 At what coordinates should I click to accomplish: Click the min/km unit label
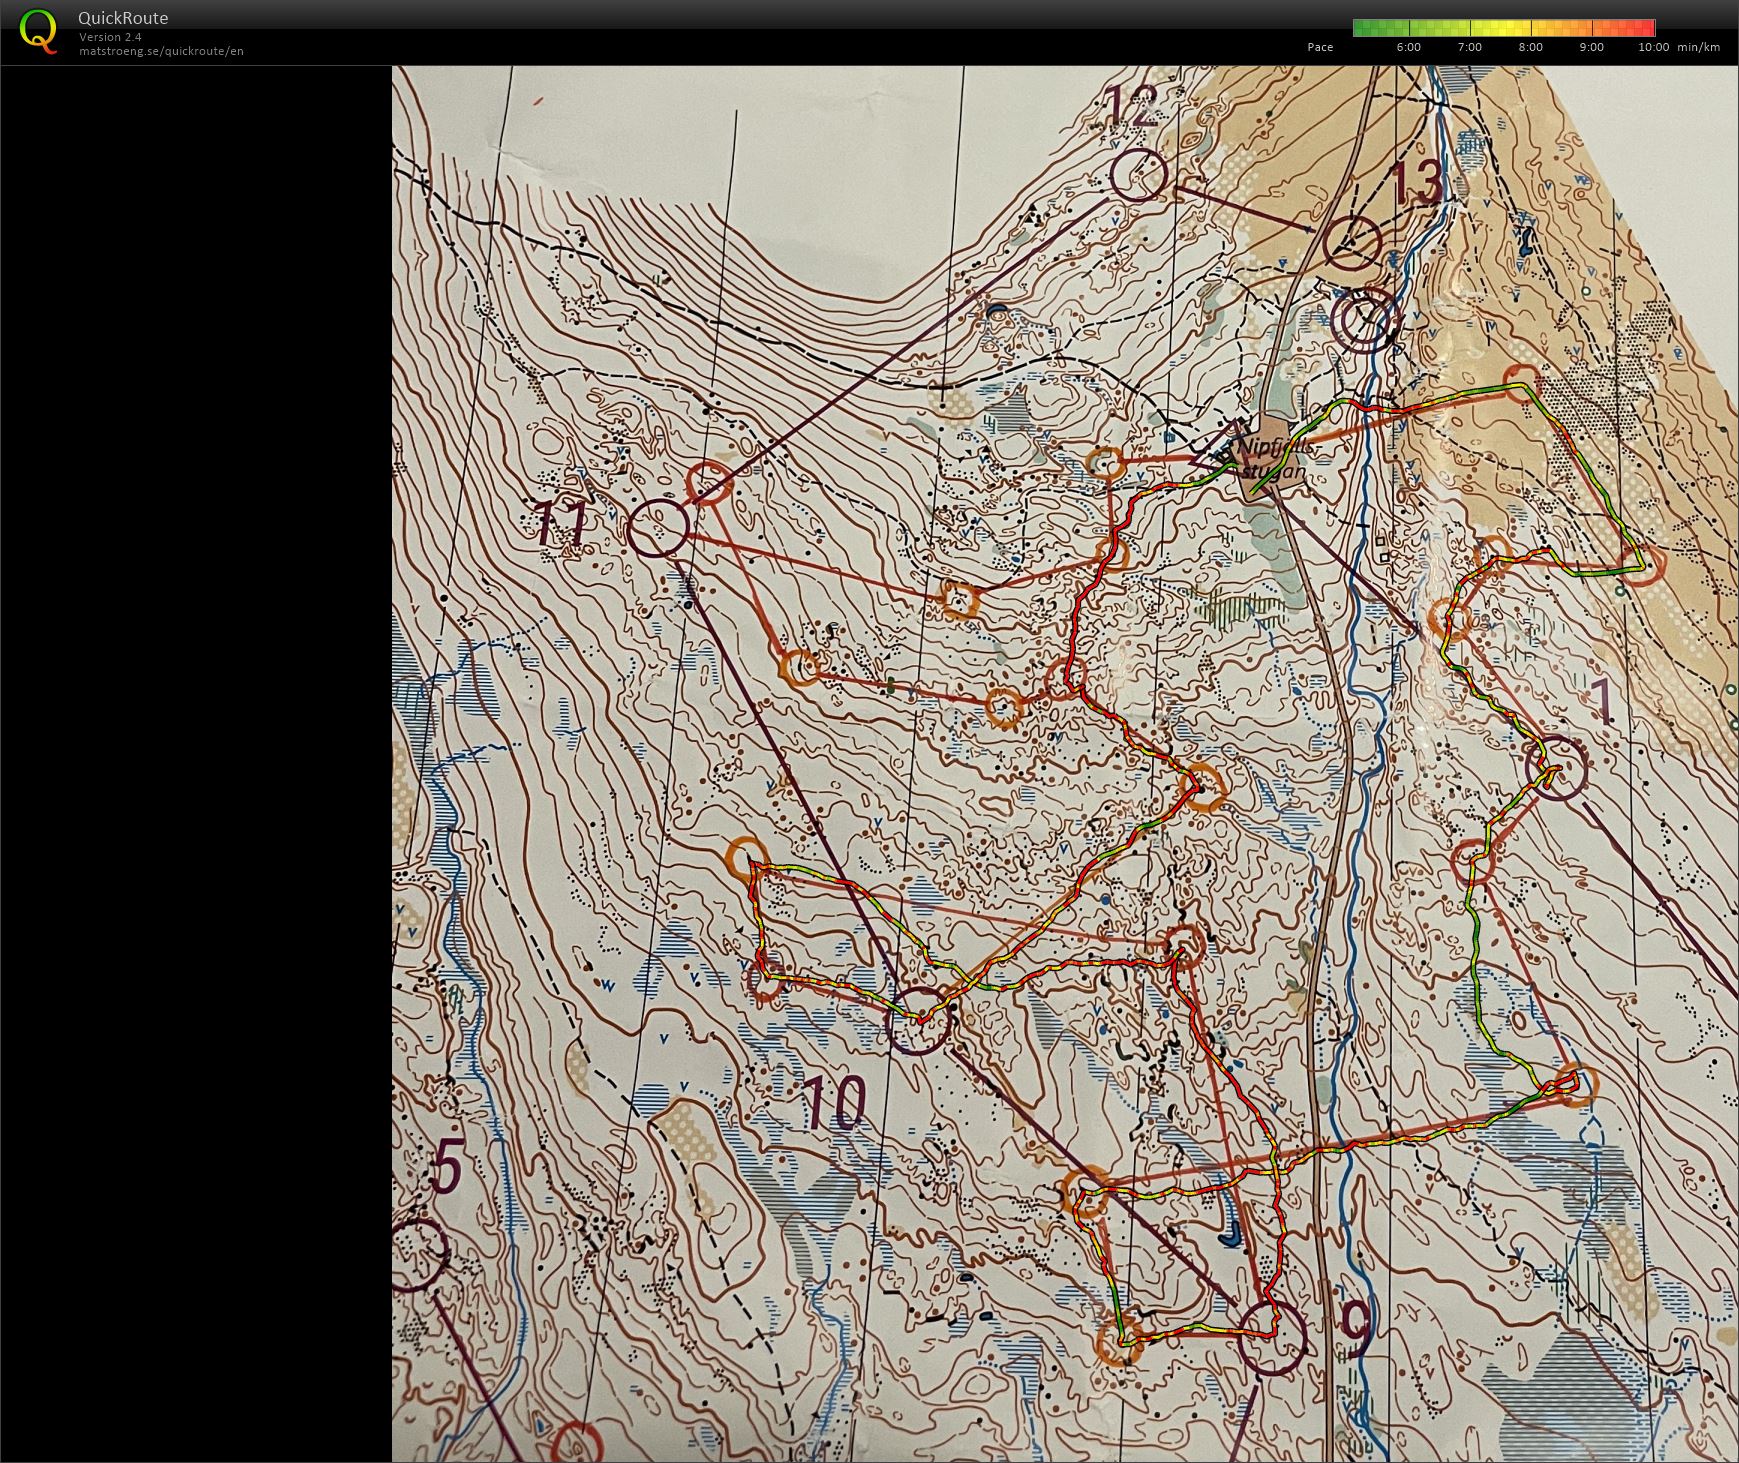[x=1699, y=47]
